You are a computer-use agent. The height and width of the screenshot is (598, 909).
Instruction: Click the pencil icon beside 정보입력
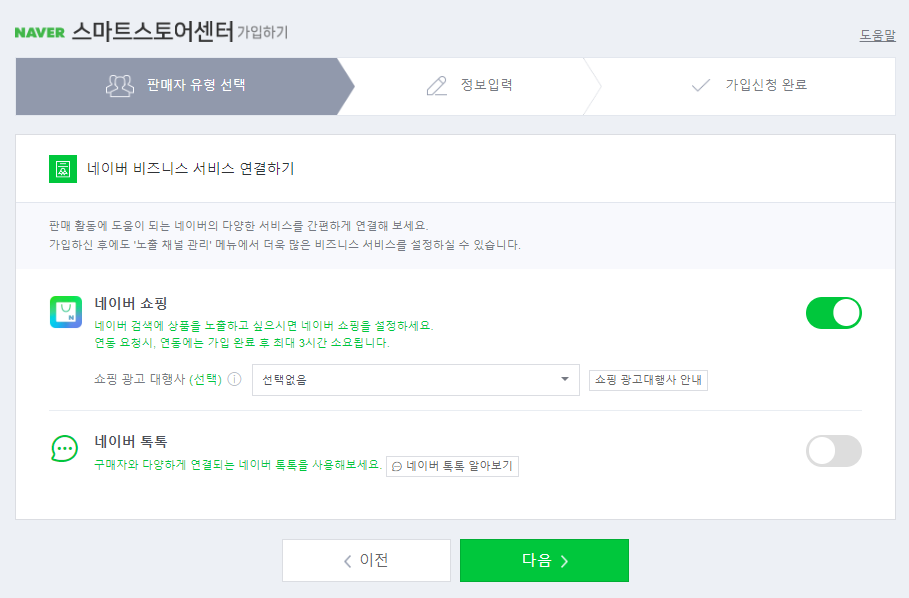[437, 86]
